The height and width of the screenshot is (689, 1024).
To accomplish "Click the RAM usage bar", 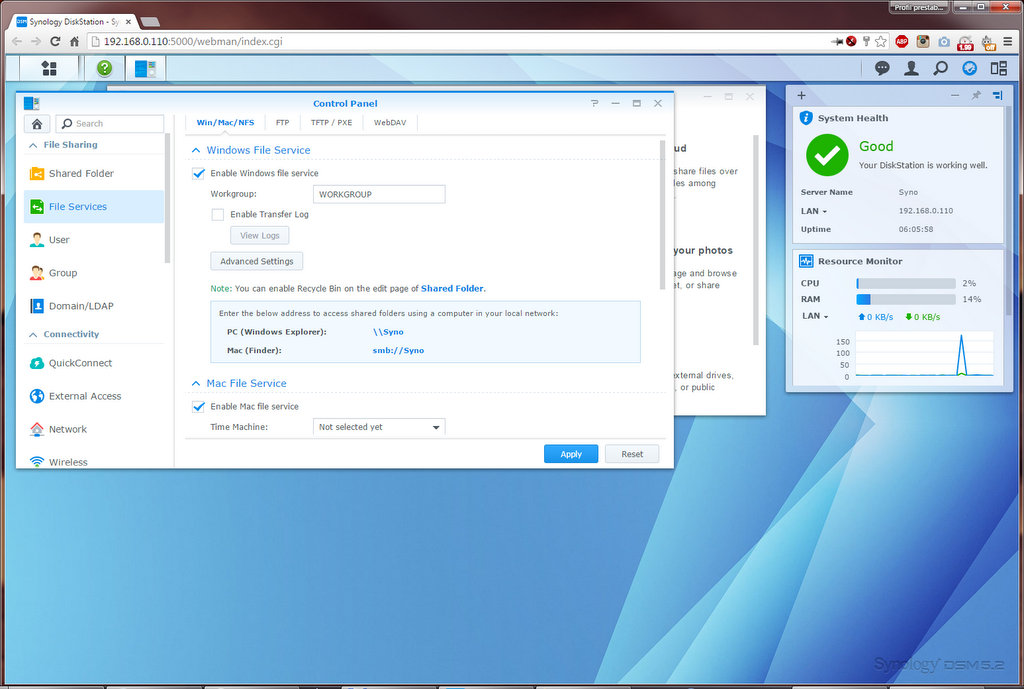I will pos(906,299).
